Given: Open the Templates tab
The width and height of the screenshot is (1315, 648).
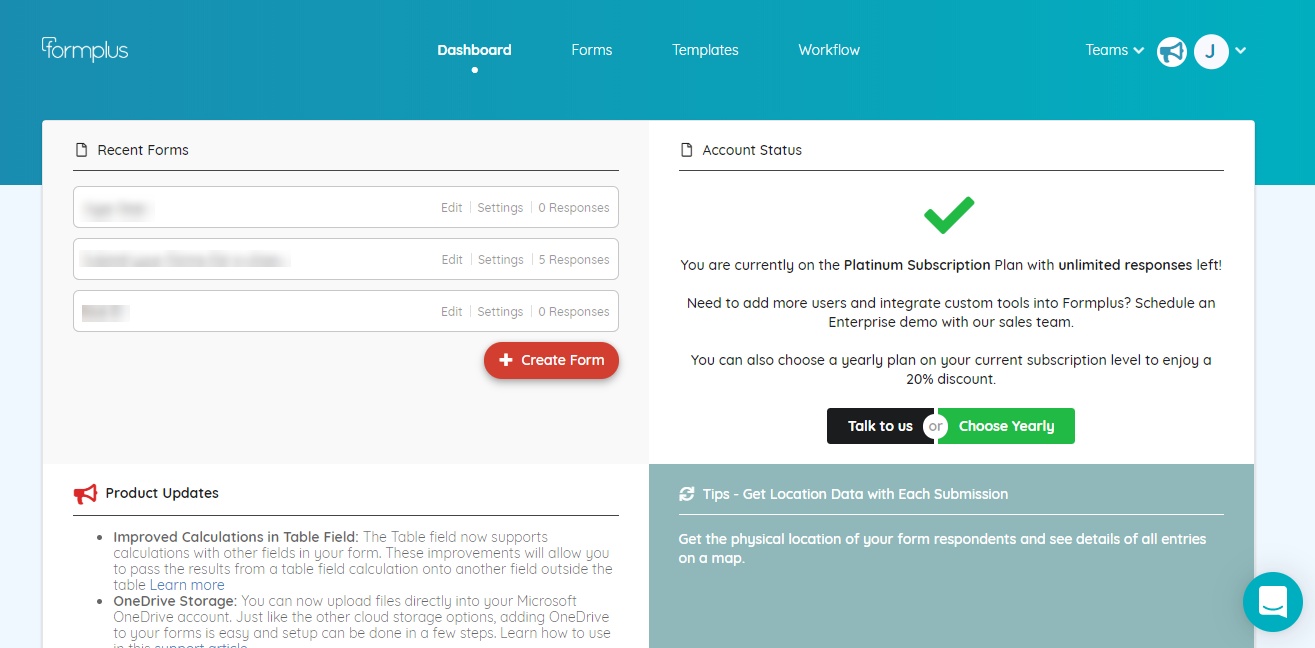Looking at the screenshot, I should [x=705, y=50].
